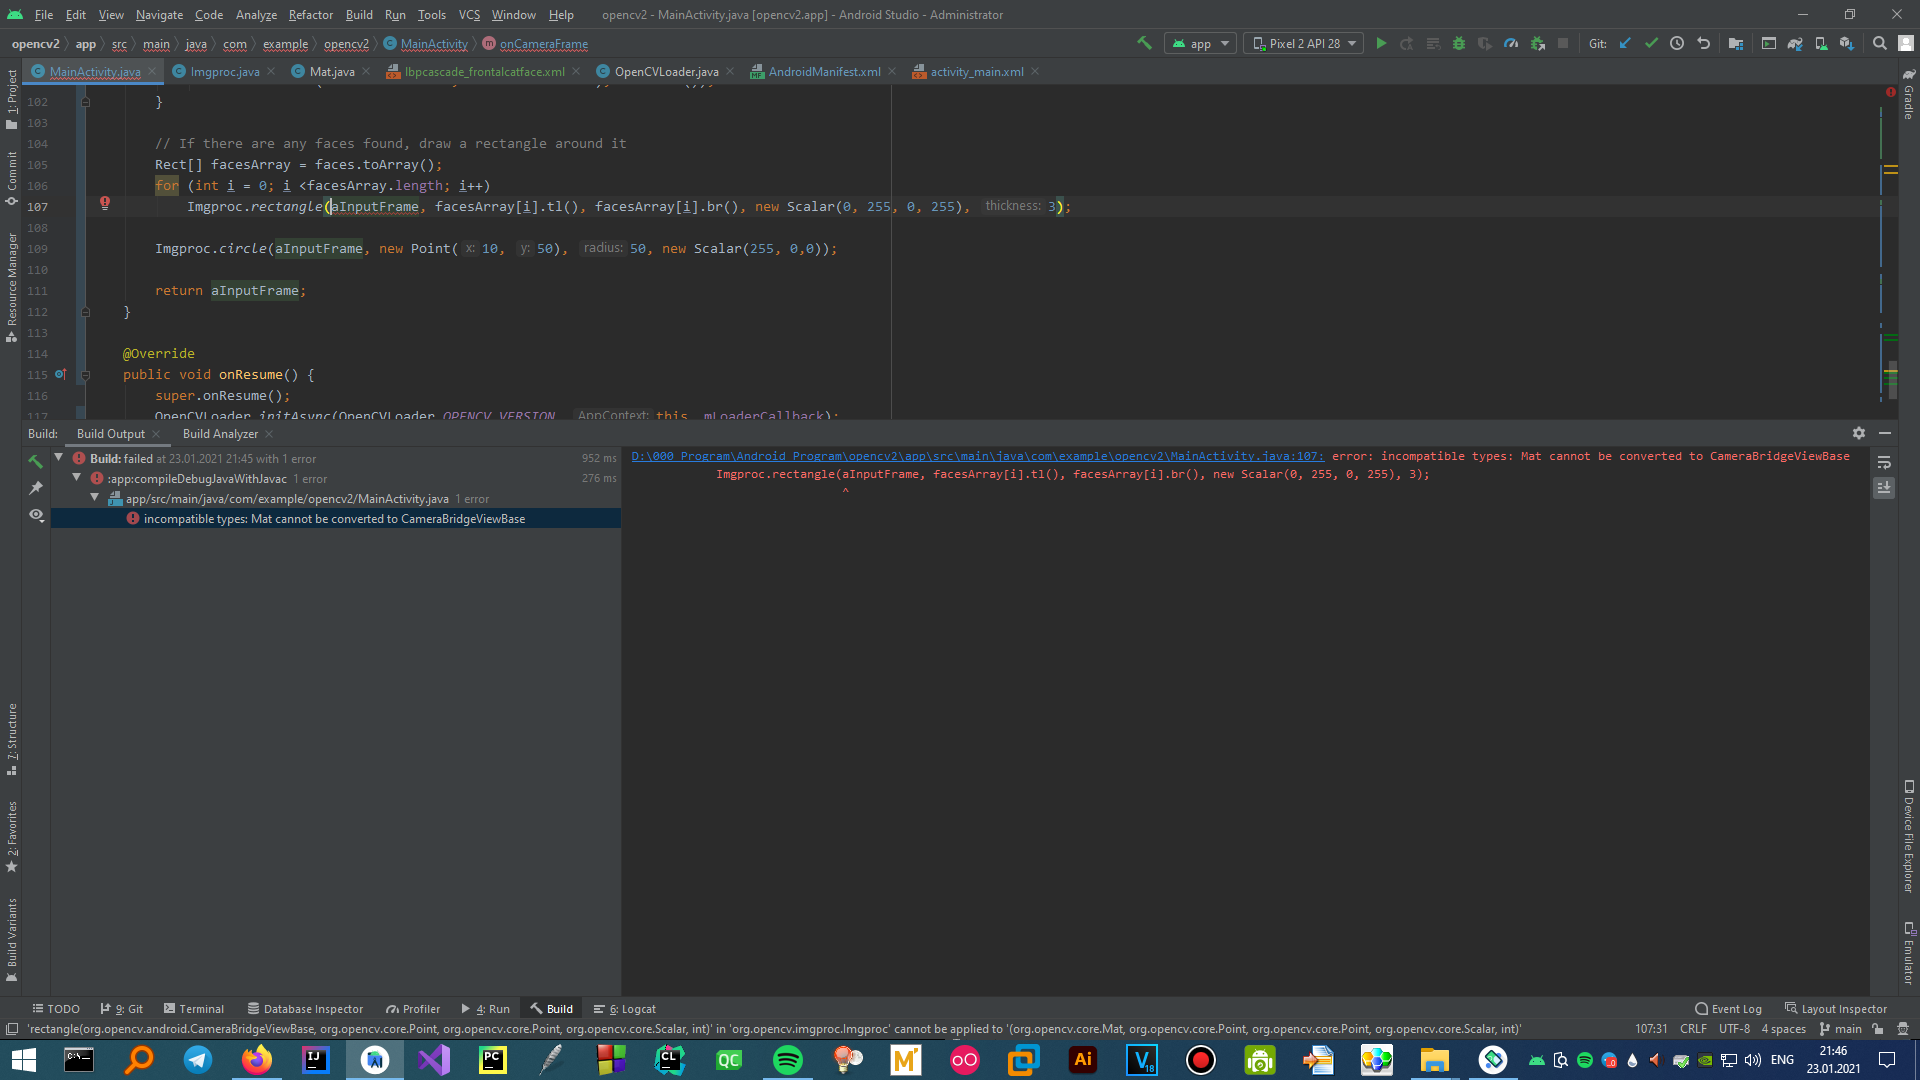Screen dimensions: 1920x1080
Task: Close the Build Output tab
Action: pos(156,434)
